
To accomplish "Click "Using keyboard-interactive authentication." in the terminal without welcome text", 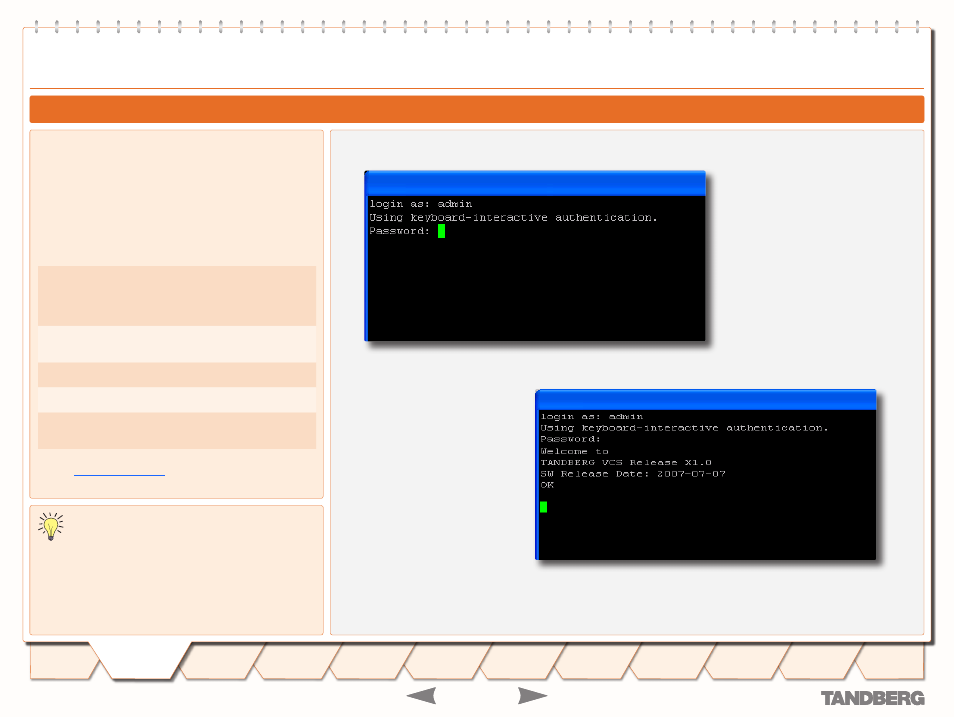I will pyautogui.click(x=513, y=217).
